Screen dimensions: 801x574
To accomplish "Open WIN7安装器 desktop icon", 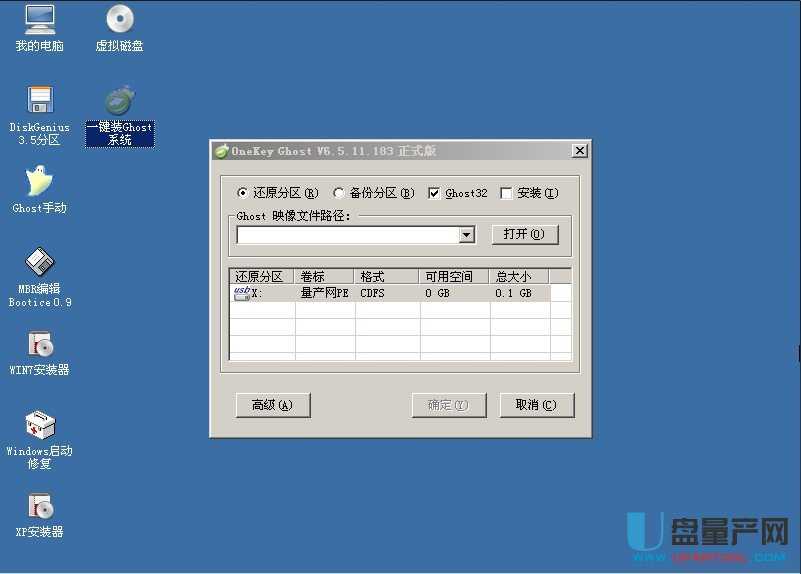I will 39,345.
